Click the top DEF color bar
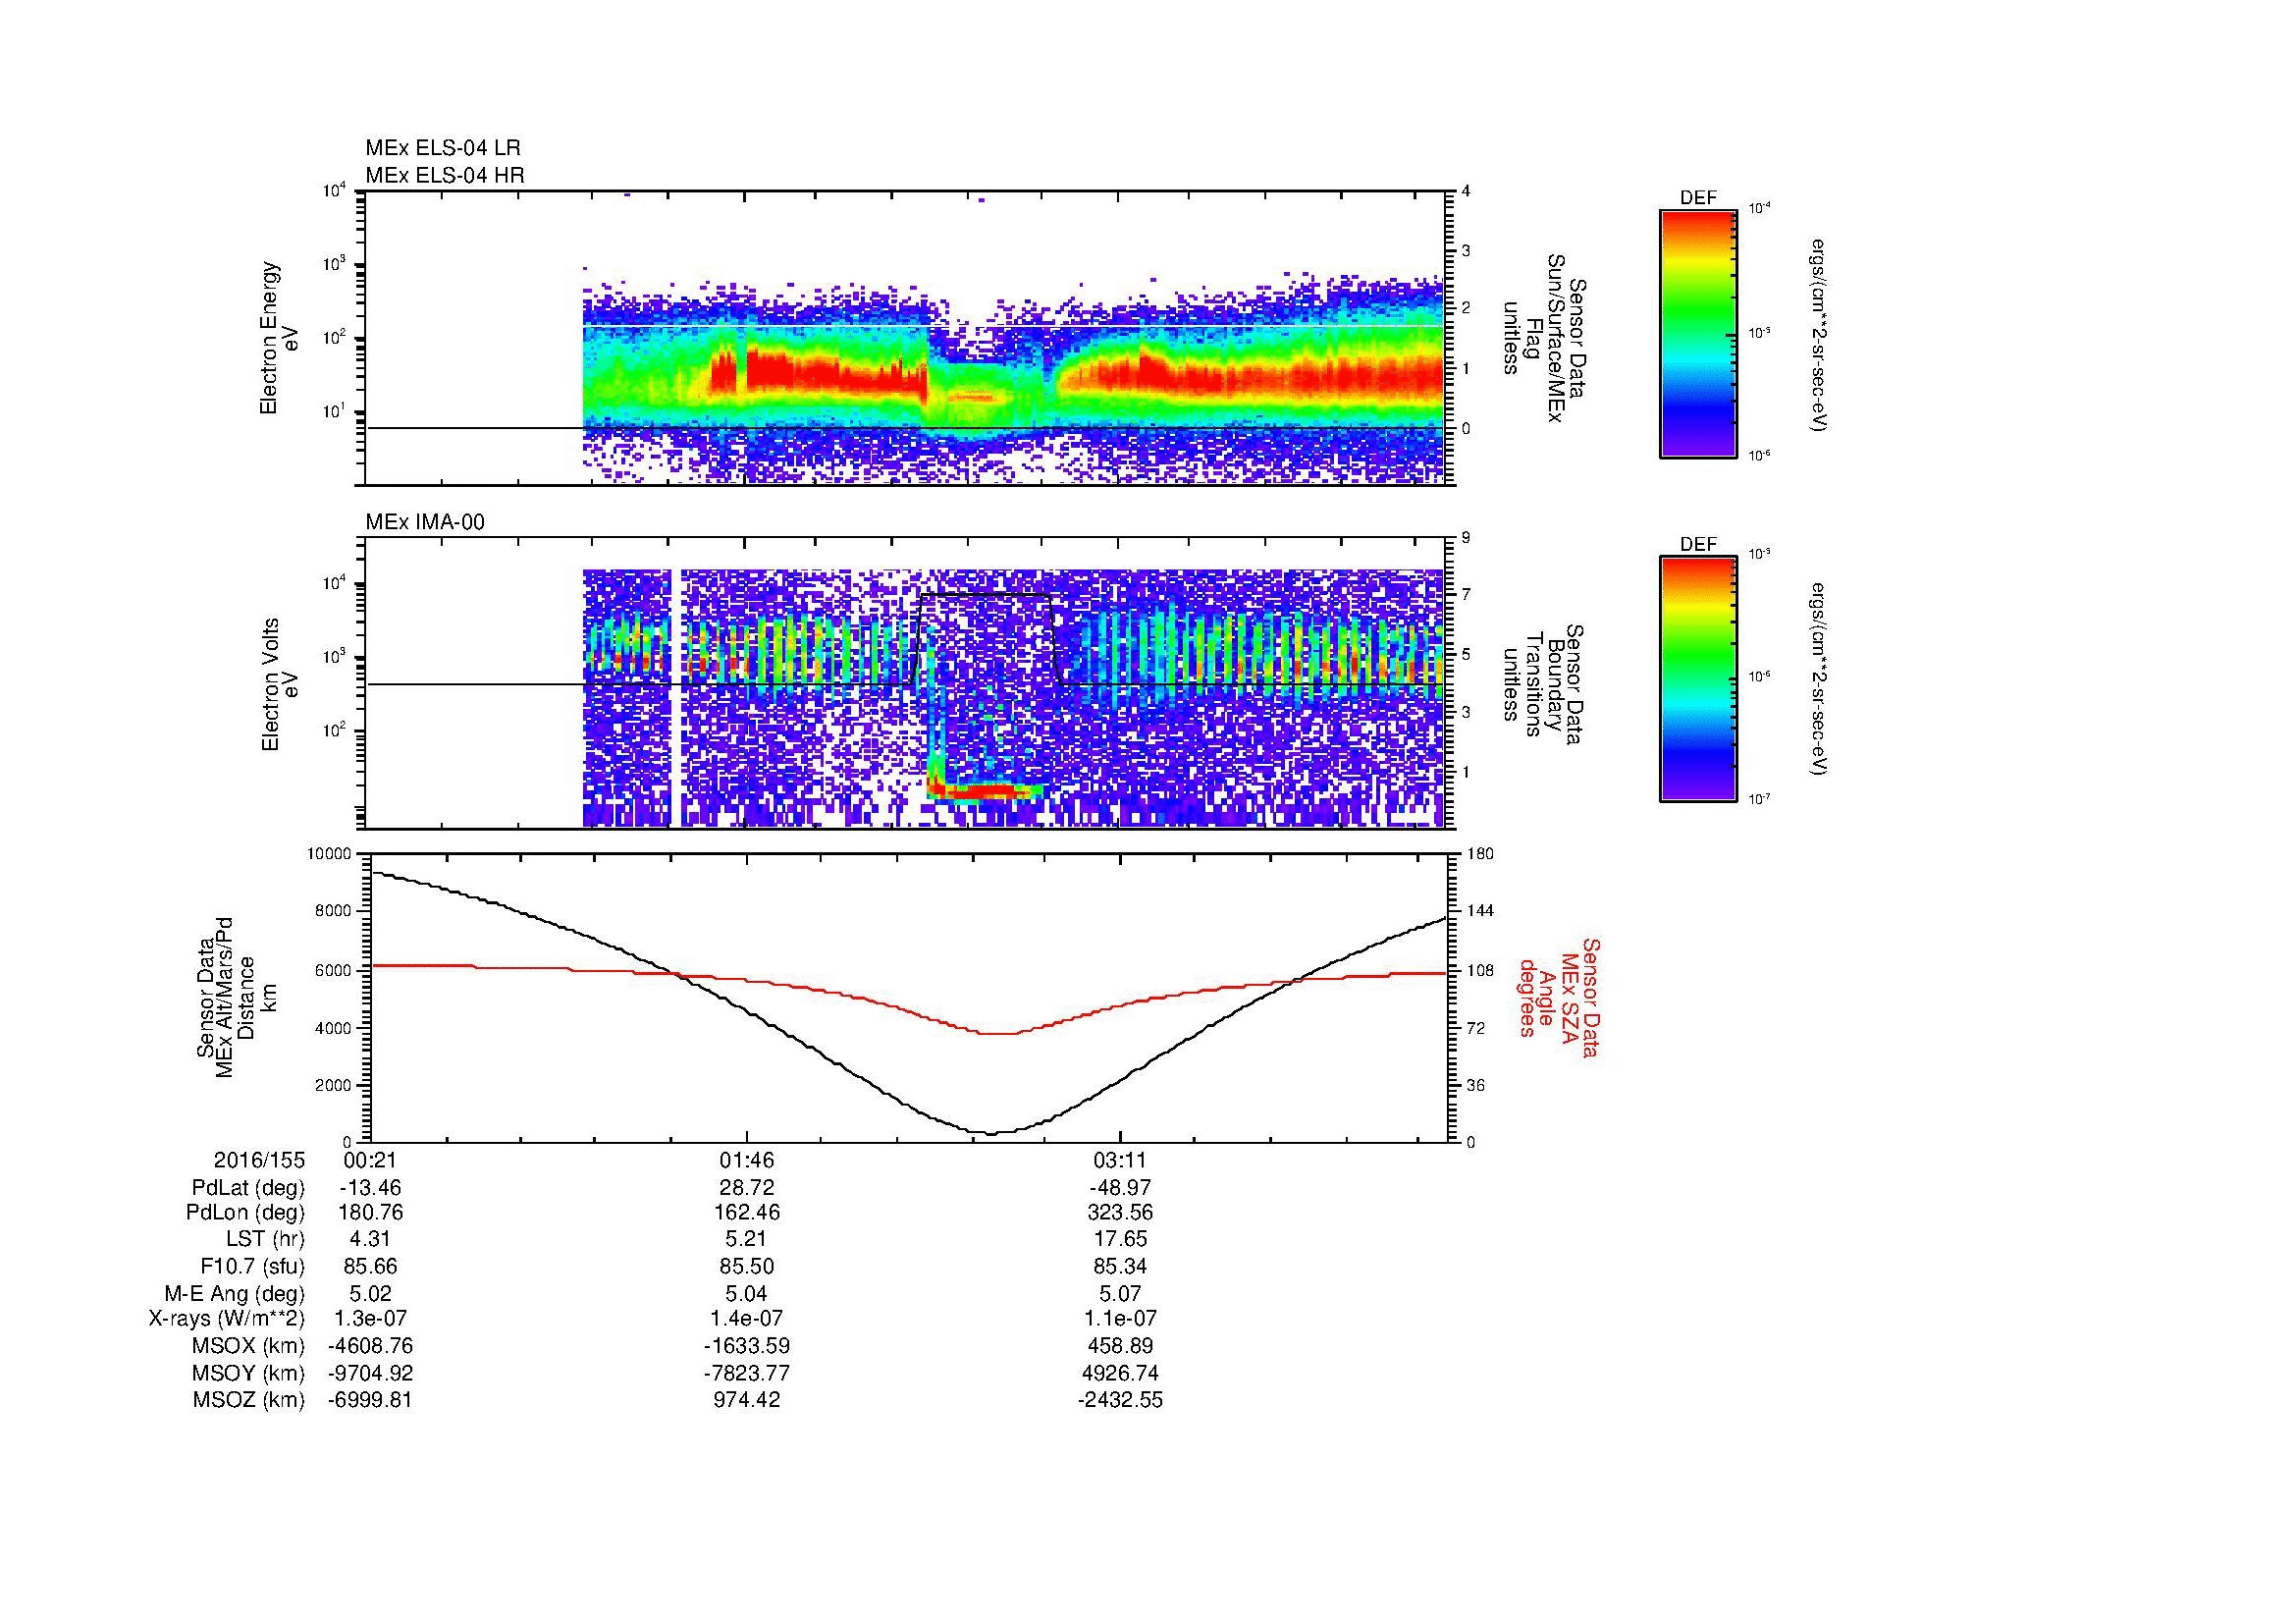This screenshot has height=1623, width=2296. point(1698,333)
